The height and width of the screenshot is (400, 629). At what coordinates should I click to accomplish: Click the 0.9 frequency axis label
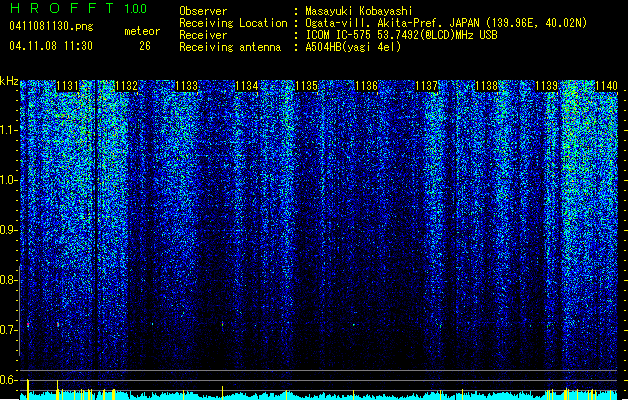click(8, 230)
